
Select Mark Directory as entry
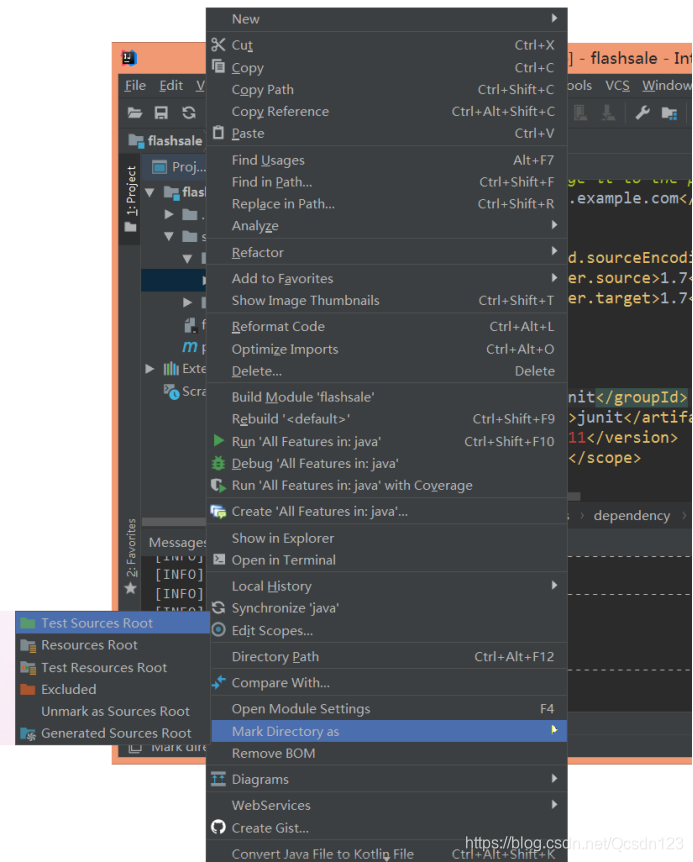click(x=387, y=731)
